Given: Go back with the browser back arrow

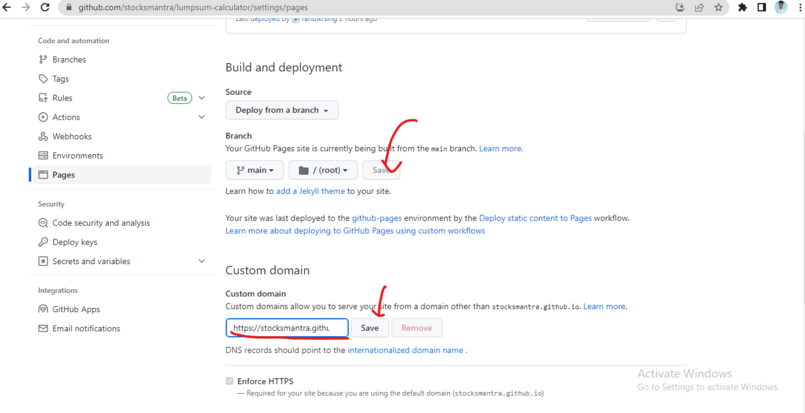Looking at the screenshot, I should click(x=7, y=8).
